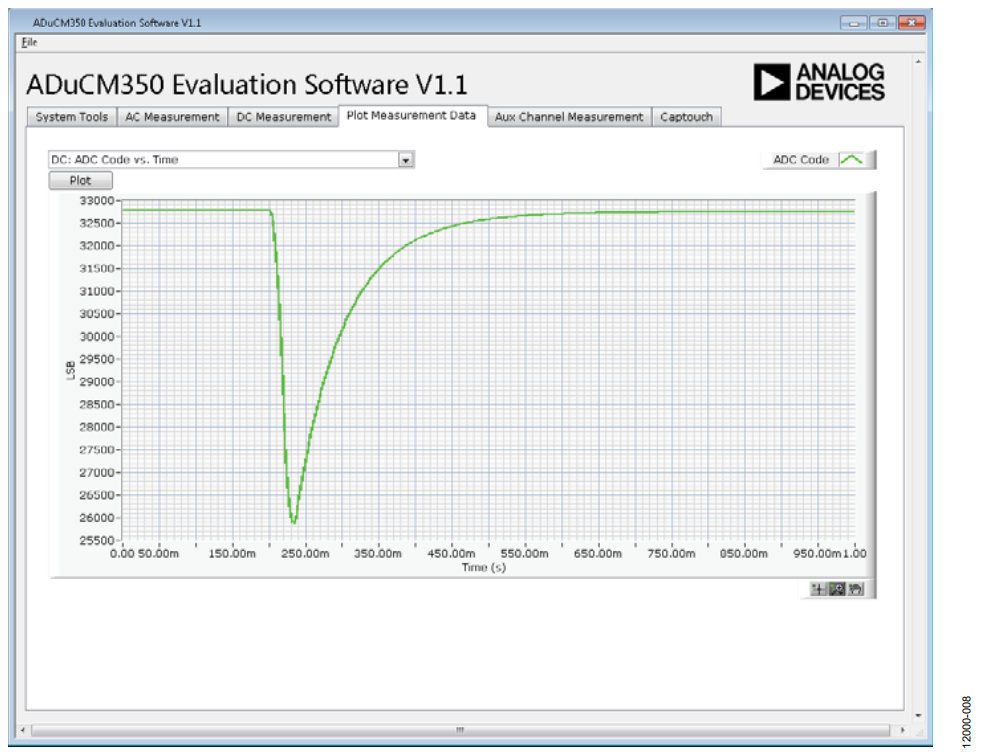982x755 pixels.
Task: Select the graph cursor crosshair tool
Action: pos(818,589)
